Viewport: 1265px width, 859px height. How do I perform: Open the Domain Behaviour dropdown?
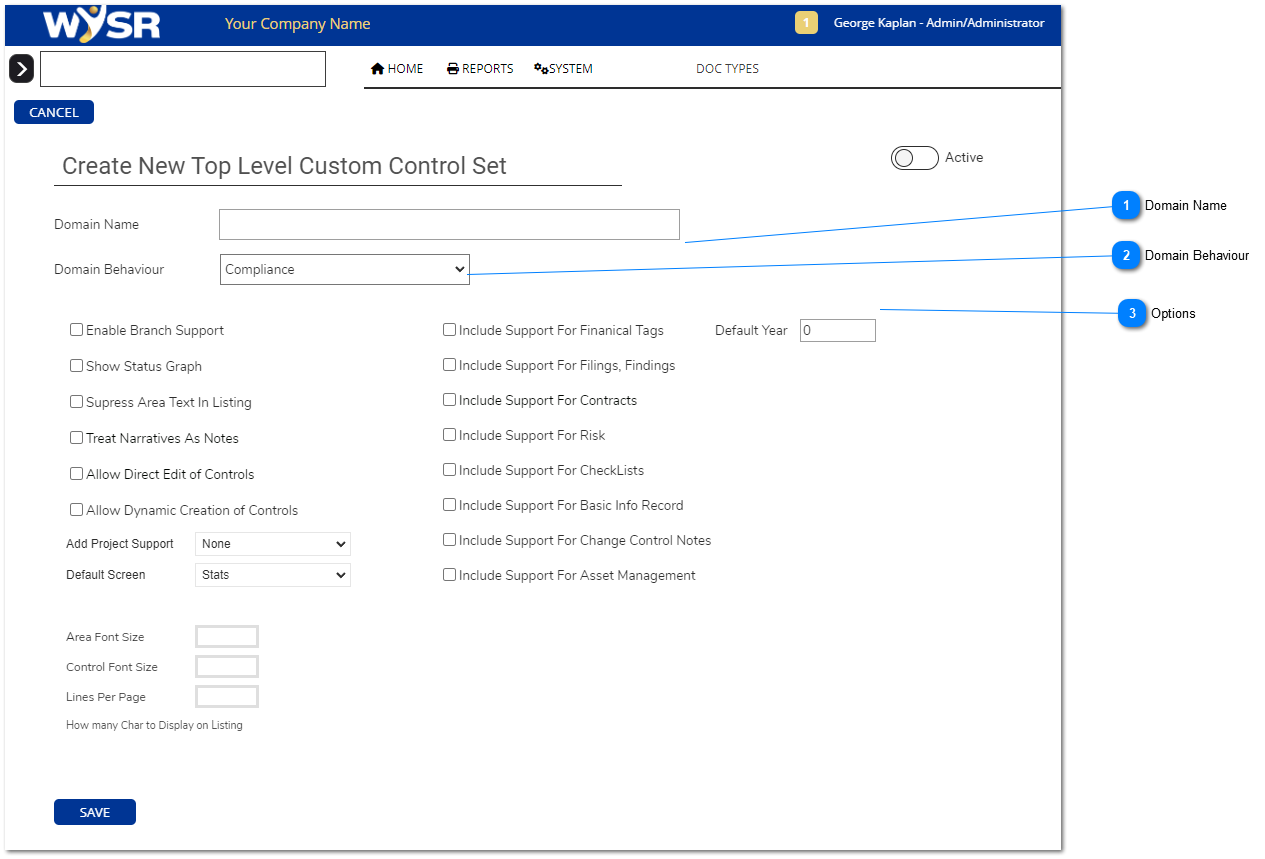(344, 269)
